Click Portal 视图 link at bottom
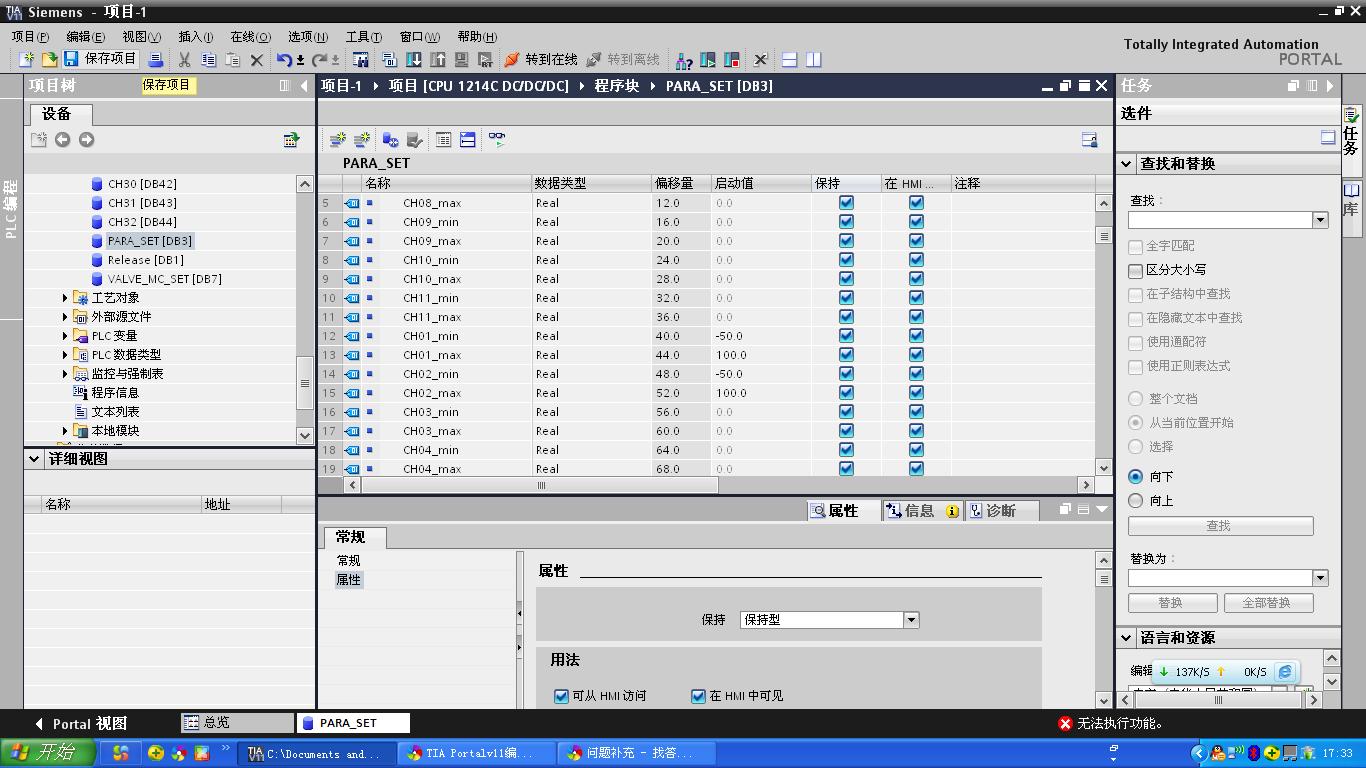The width and height of the screenshot is (1366, 768). pos(80,723)
